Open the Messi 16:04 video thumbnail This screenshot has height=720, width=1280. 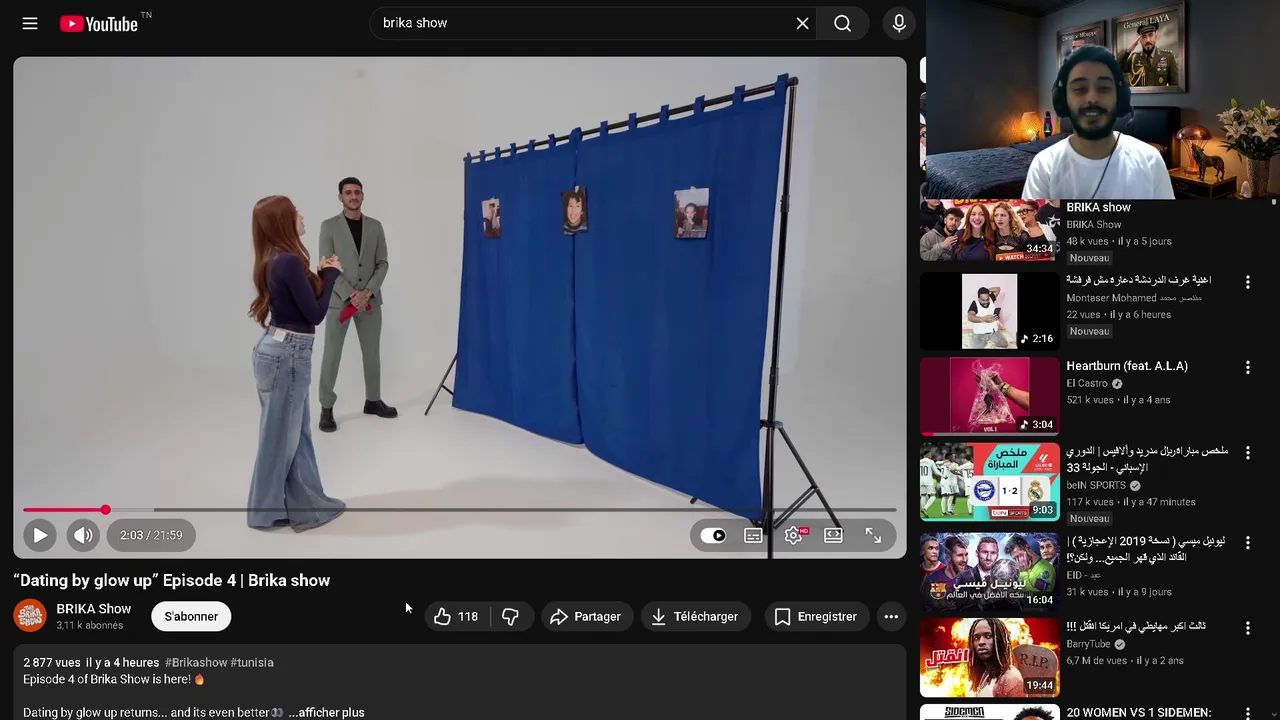click(x=989, y=571)
